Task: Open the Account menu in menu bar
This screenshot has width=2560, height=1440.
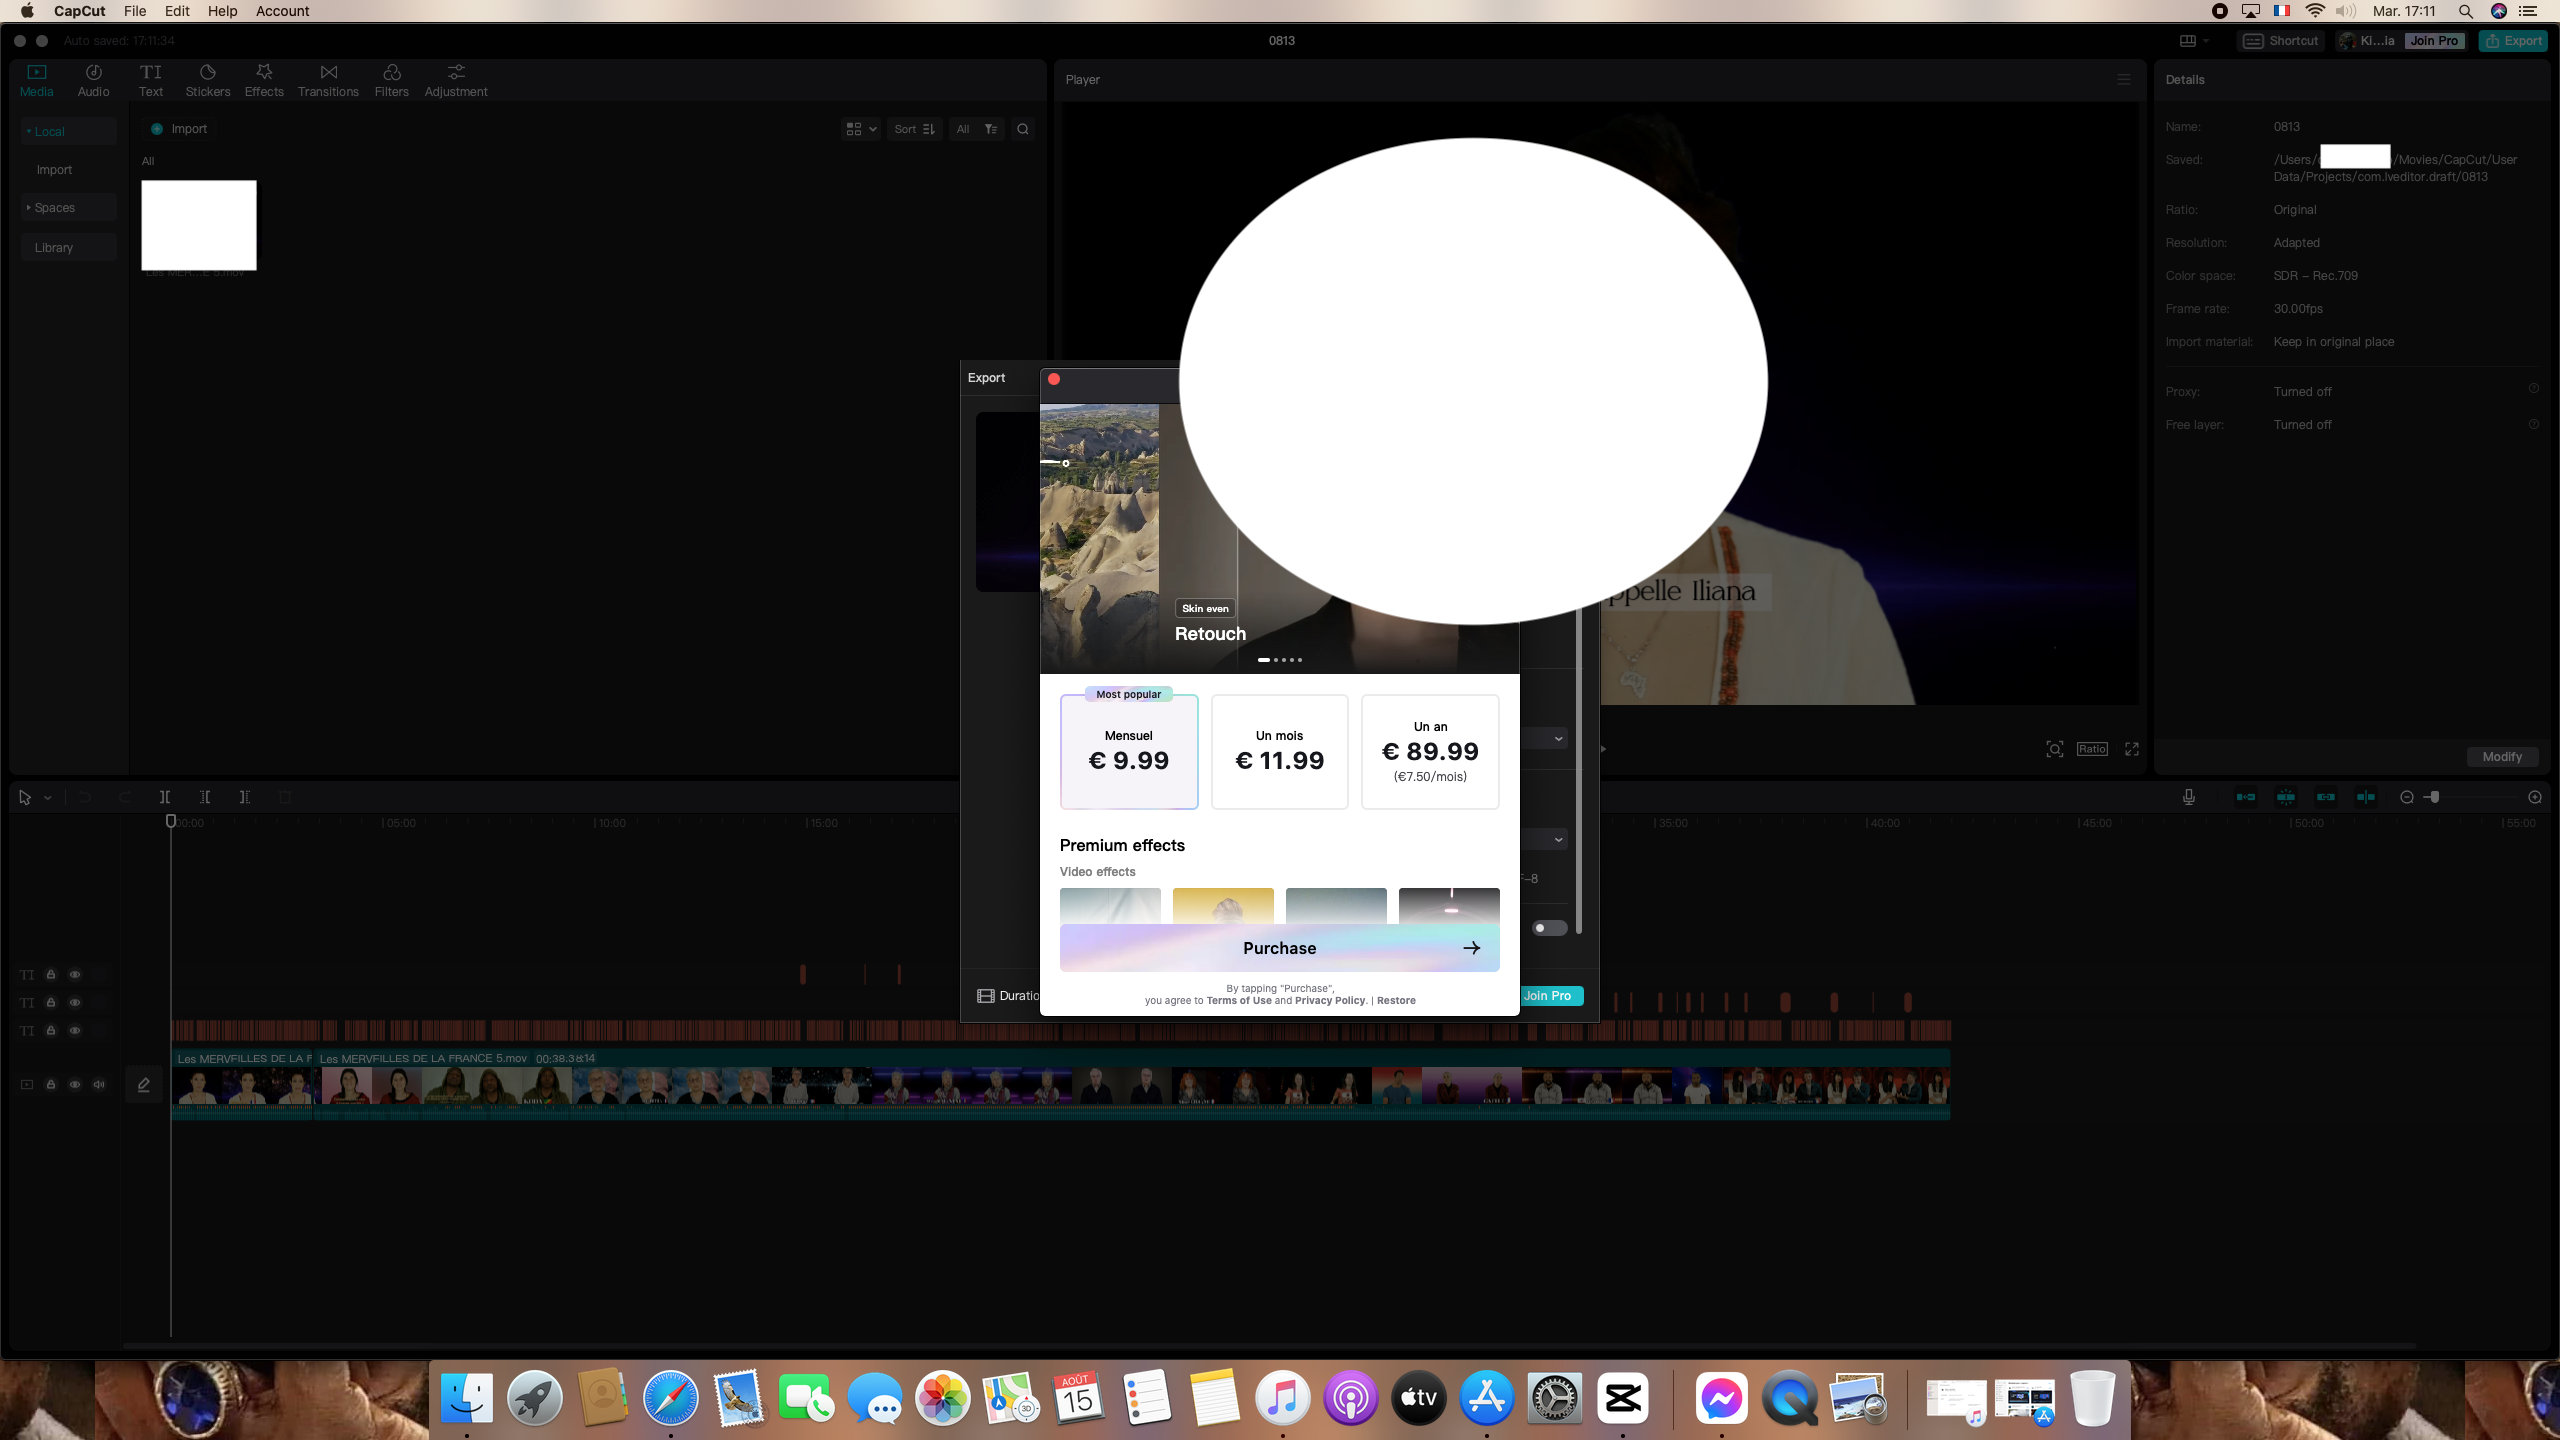Action: (282, 11)
